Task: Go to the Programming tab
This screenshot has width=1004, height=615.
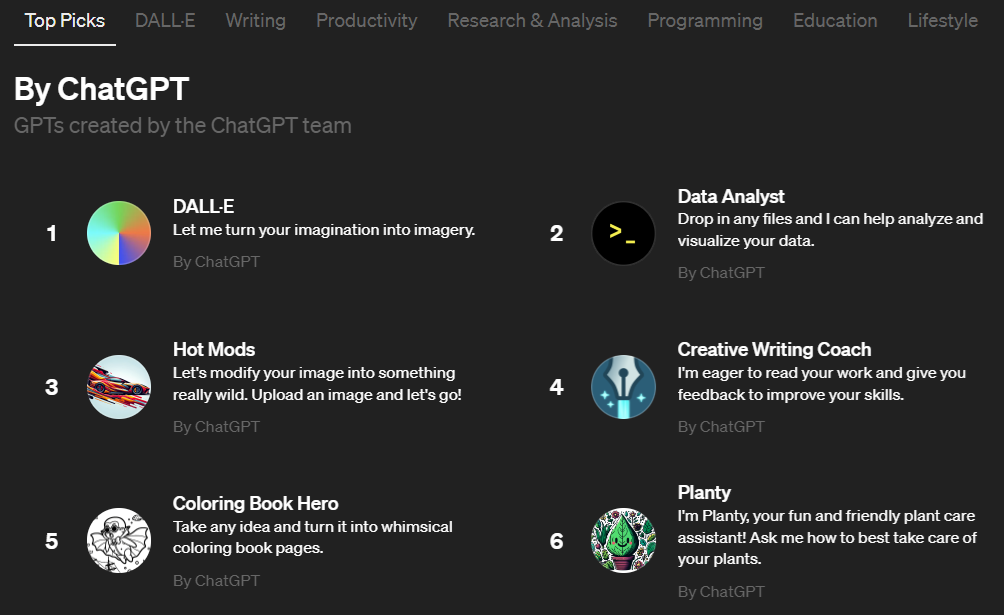Action: [704, 20]
